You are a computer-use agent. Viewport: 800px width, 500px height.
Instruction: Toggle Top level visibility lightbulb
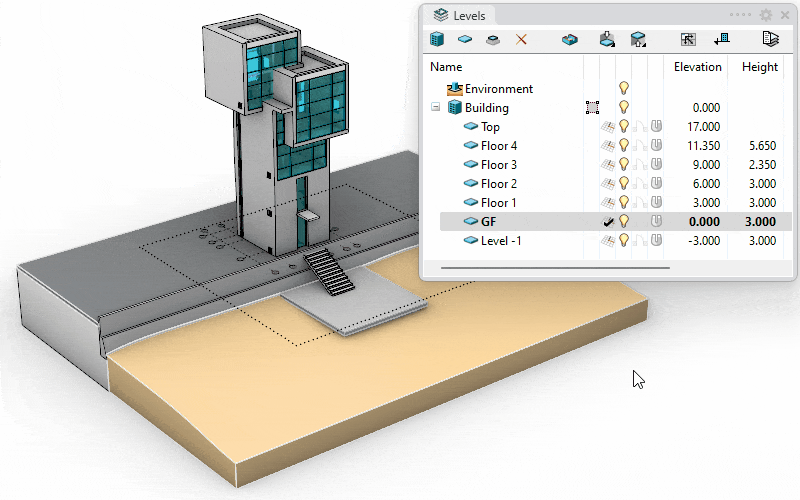[x=623, y=126]
